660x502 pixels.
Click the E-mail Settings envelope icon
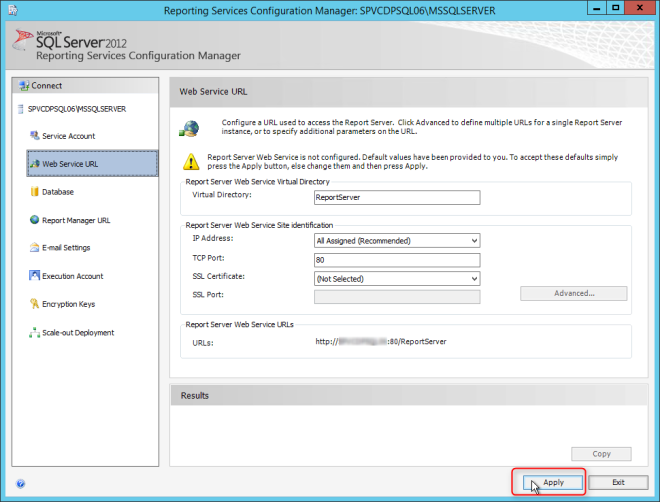[x=35, y=247]
